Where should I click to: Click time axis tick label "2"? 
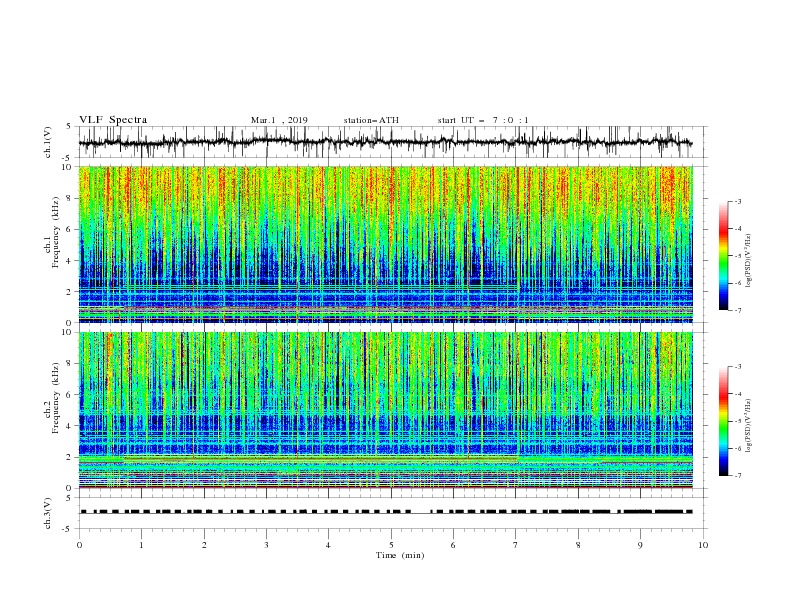click(204, 545)
